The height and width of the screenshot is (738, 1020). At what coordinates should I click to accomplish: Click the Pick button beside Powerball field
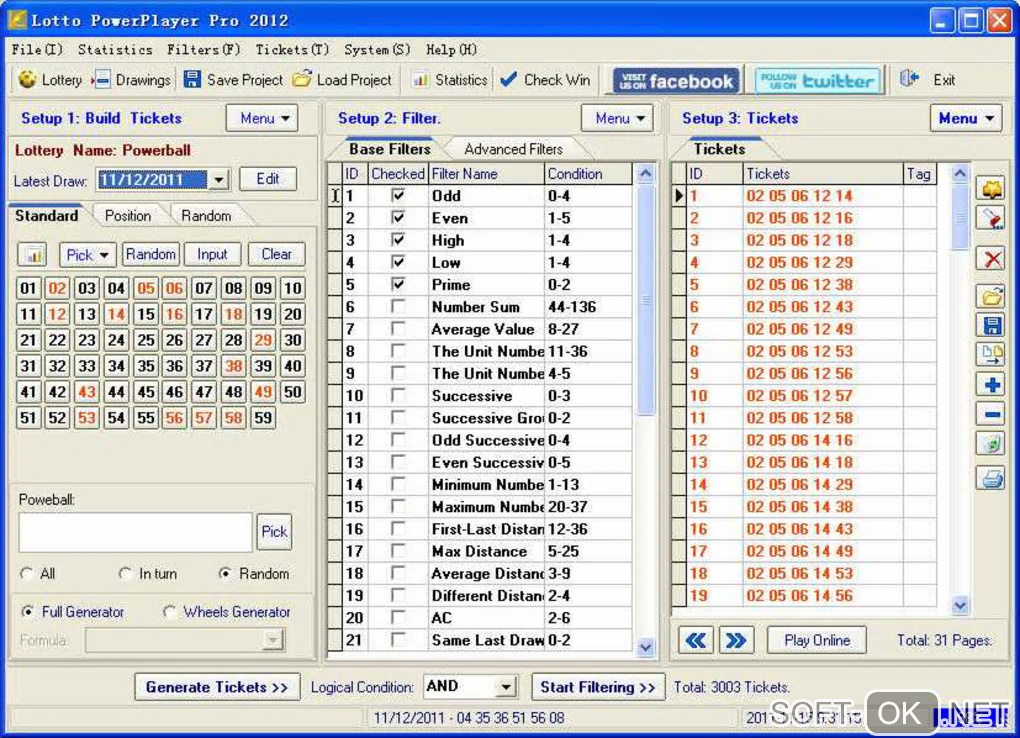click(x=274, y=532)
